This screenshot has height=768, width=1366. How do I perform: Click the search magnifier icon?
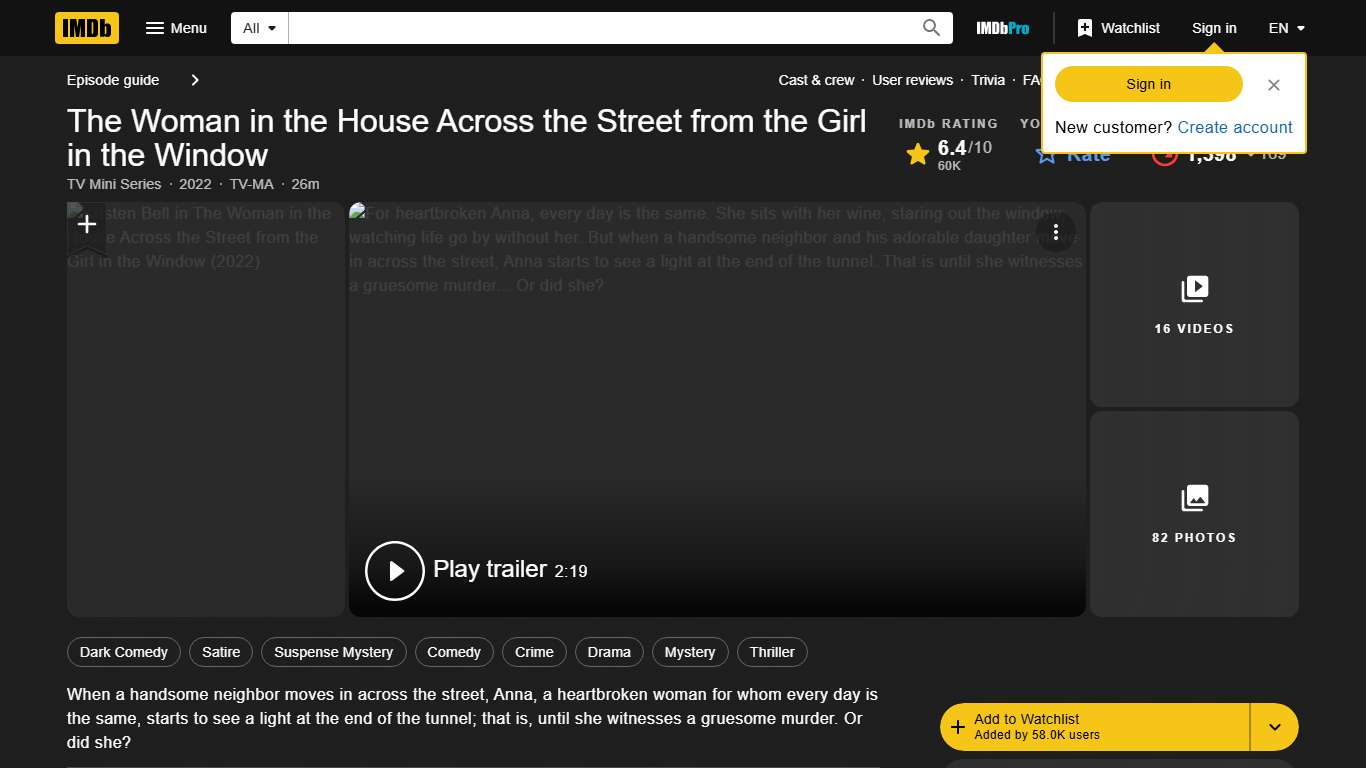930,28
